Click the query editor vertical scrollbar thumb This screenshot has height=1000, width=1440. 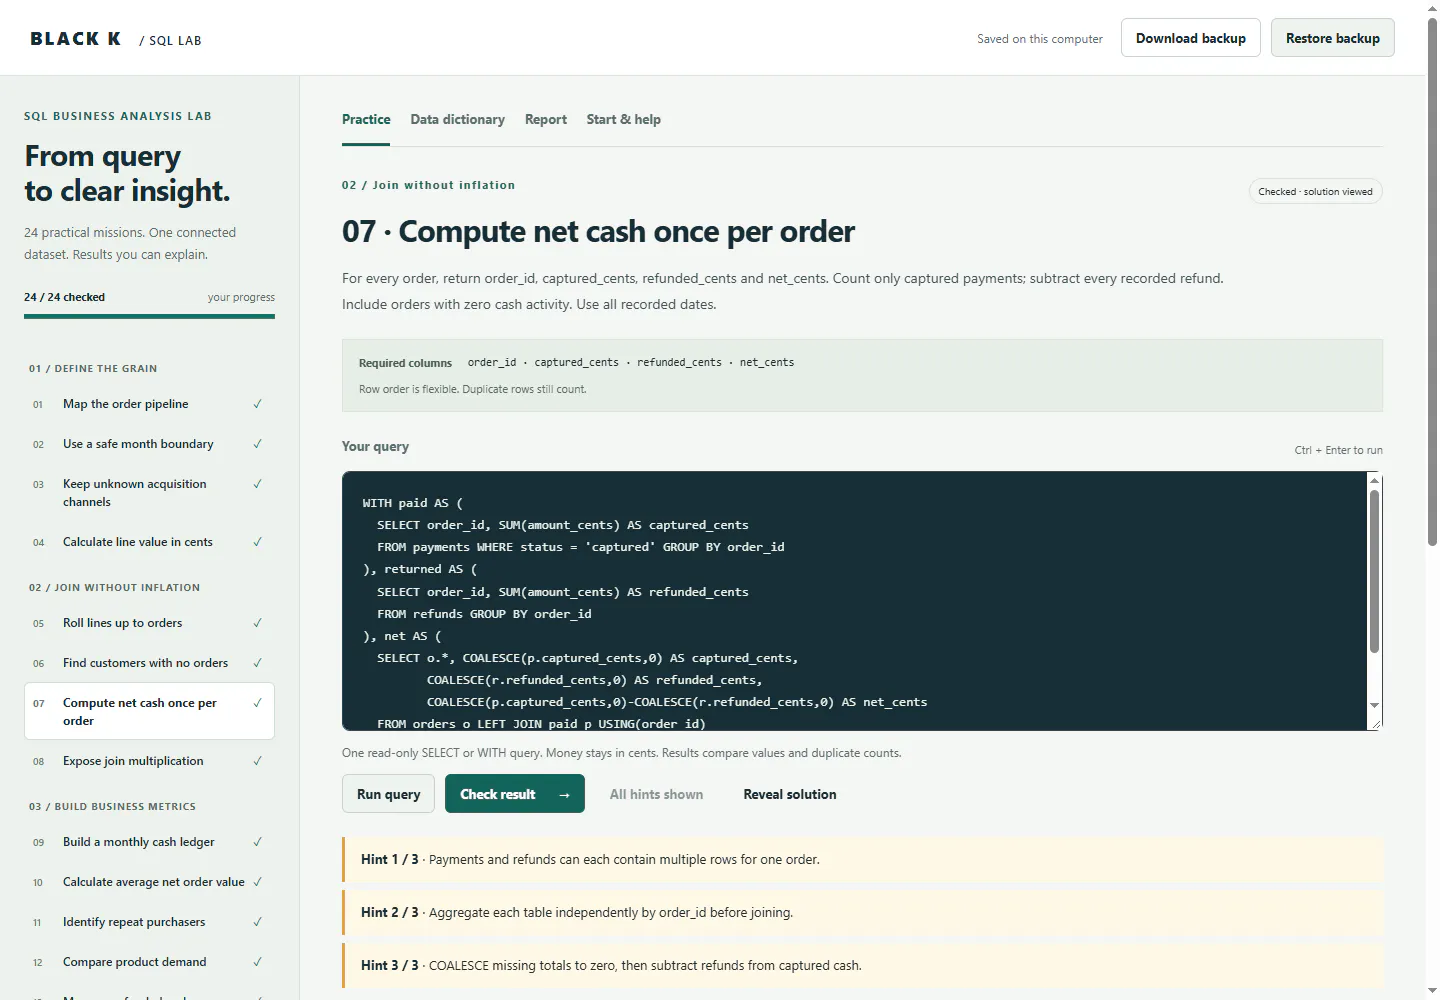tap(1374, 571)
